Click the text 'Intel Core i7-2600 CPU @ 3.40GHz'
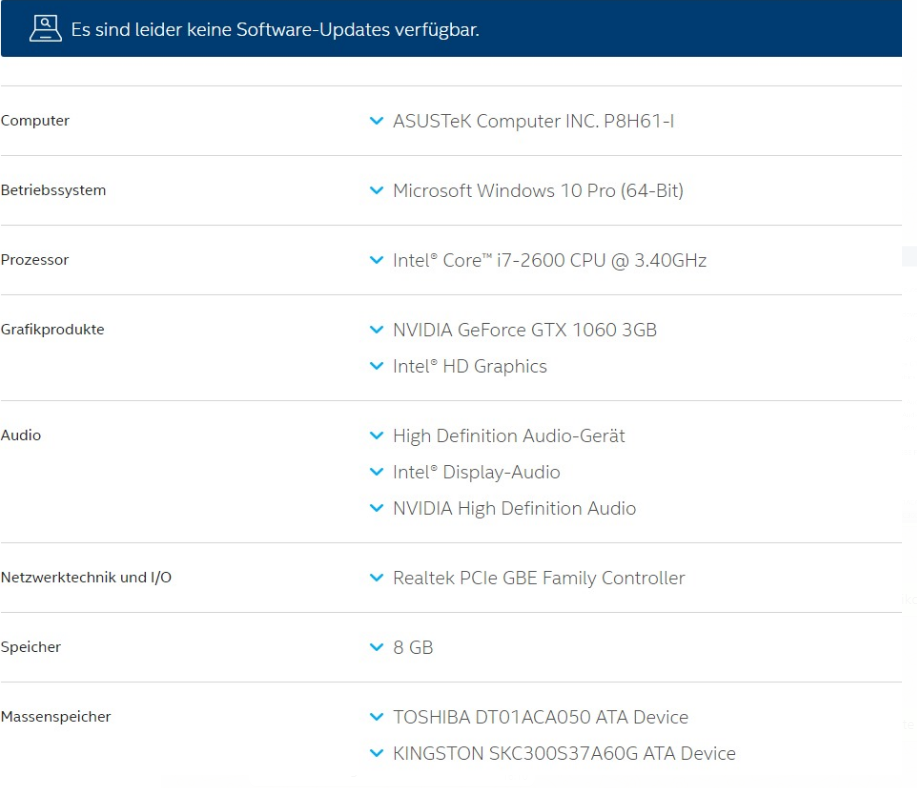The image size is (917, 788). pyautogui.click(x=550, y=260)
